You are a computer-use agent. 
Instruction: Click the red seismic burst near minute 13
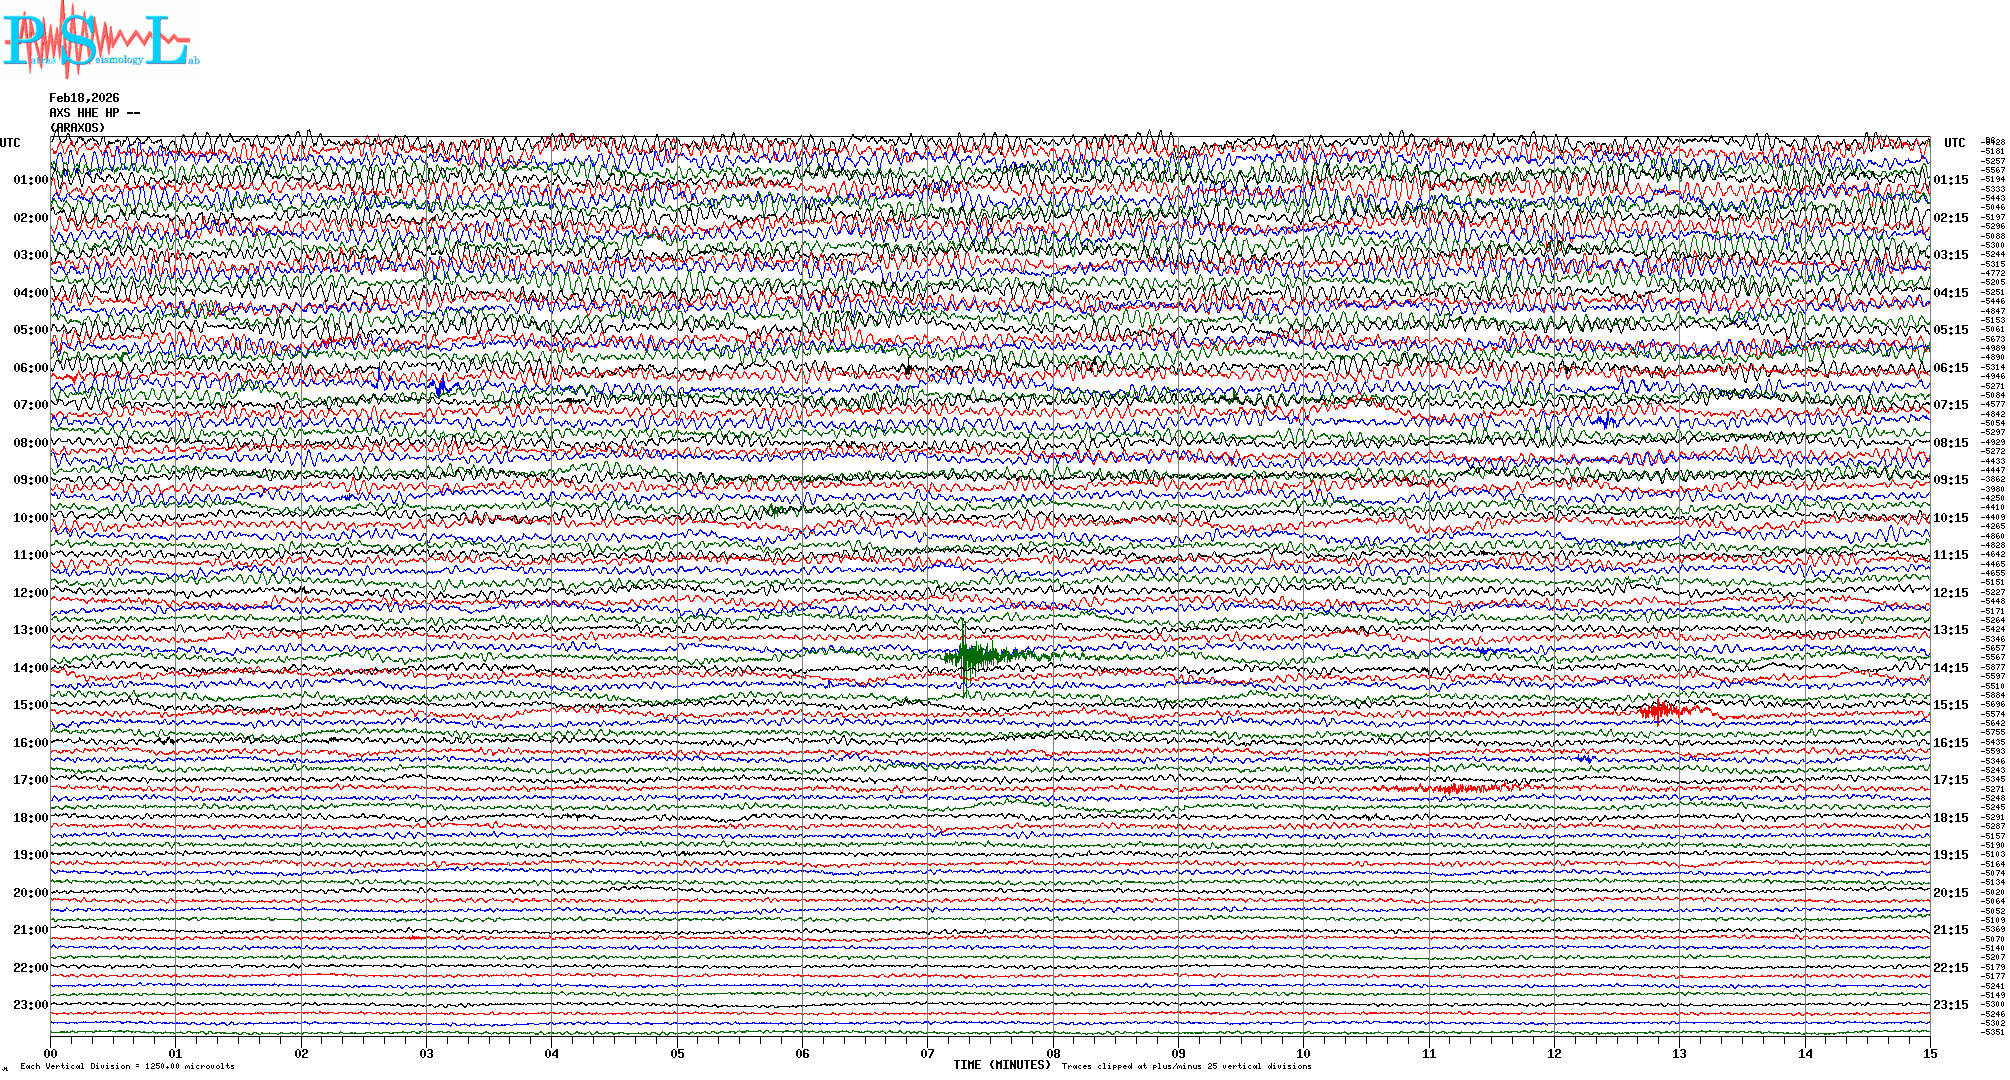pyautogui.click(x=1659, y=711)
